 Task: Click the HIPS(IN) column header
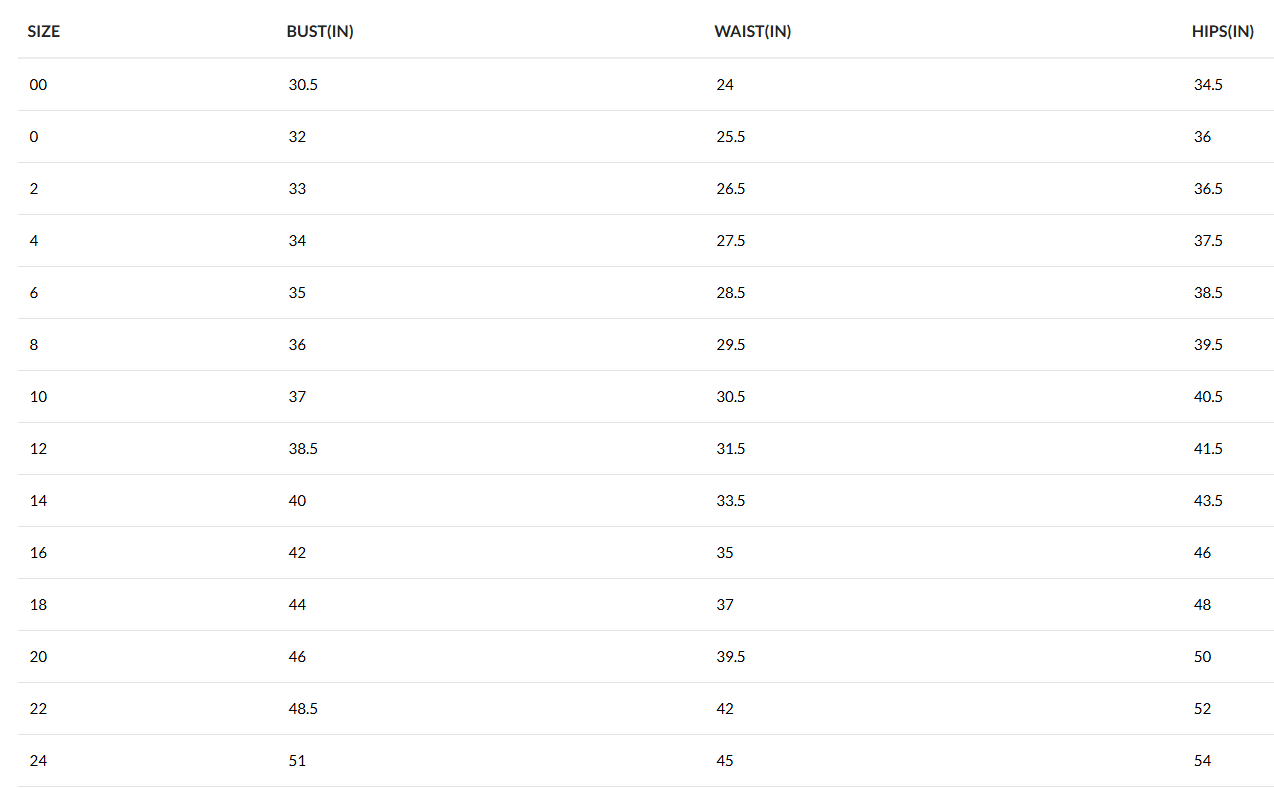(x=1223, y=32)
